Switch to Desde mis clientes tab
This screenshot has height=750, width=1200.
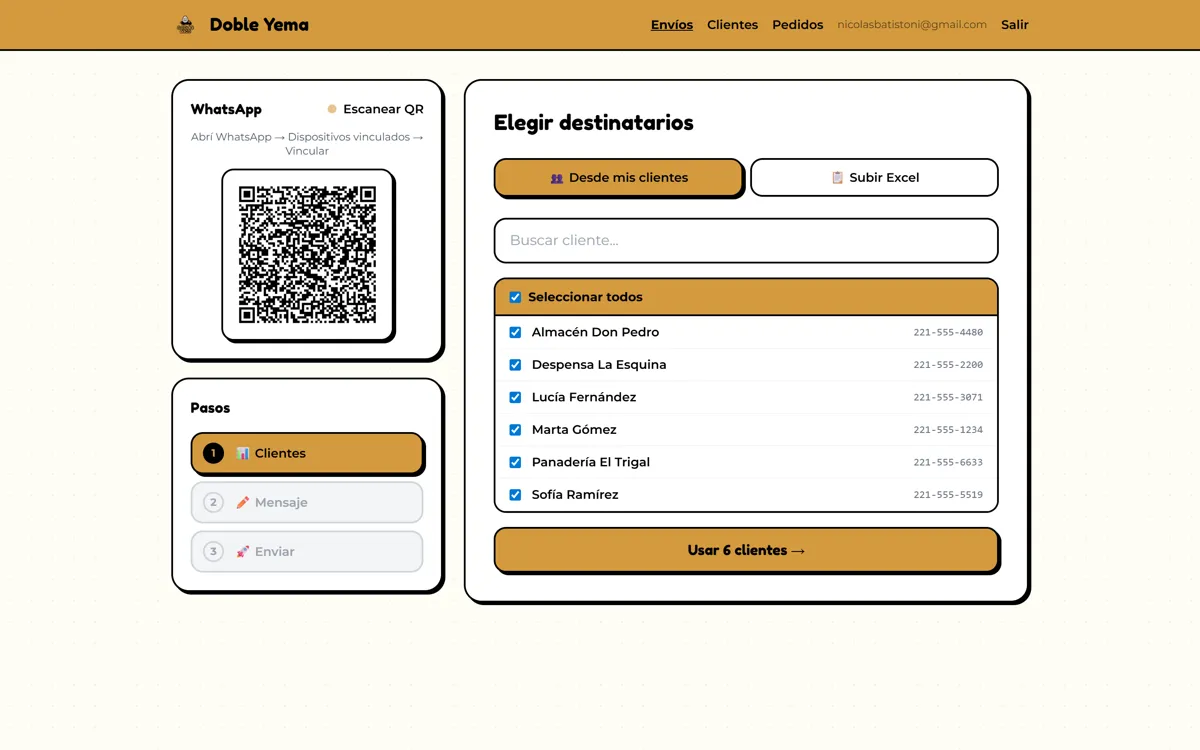pyautogui.click(x=619, y=177)
